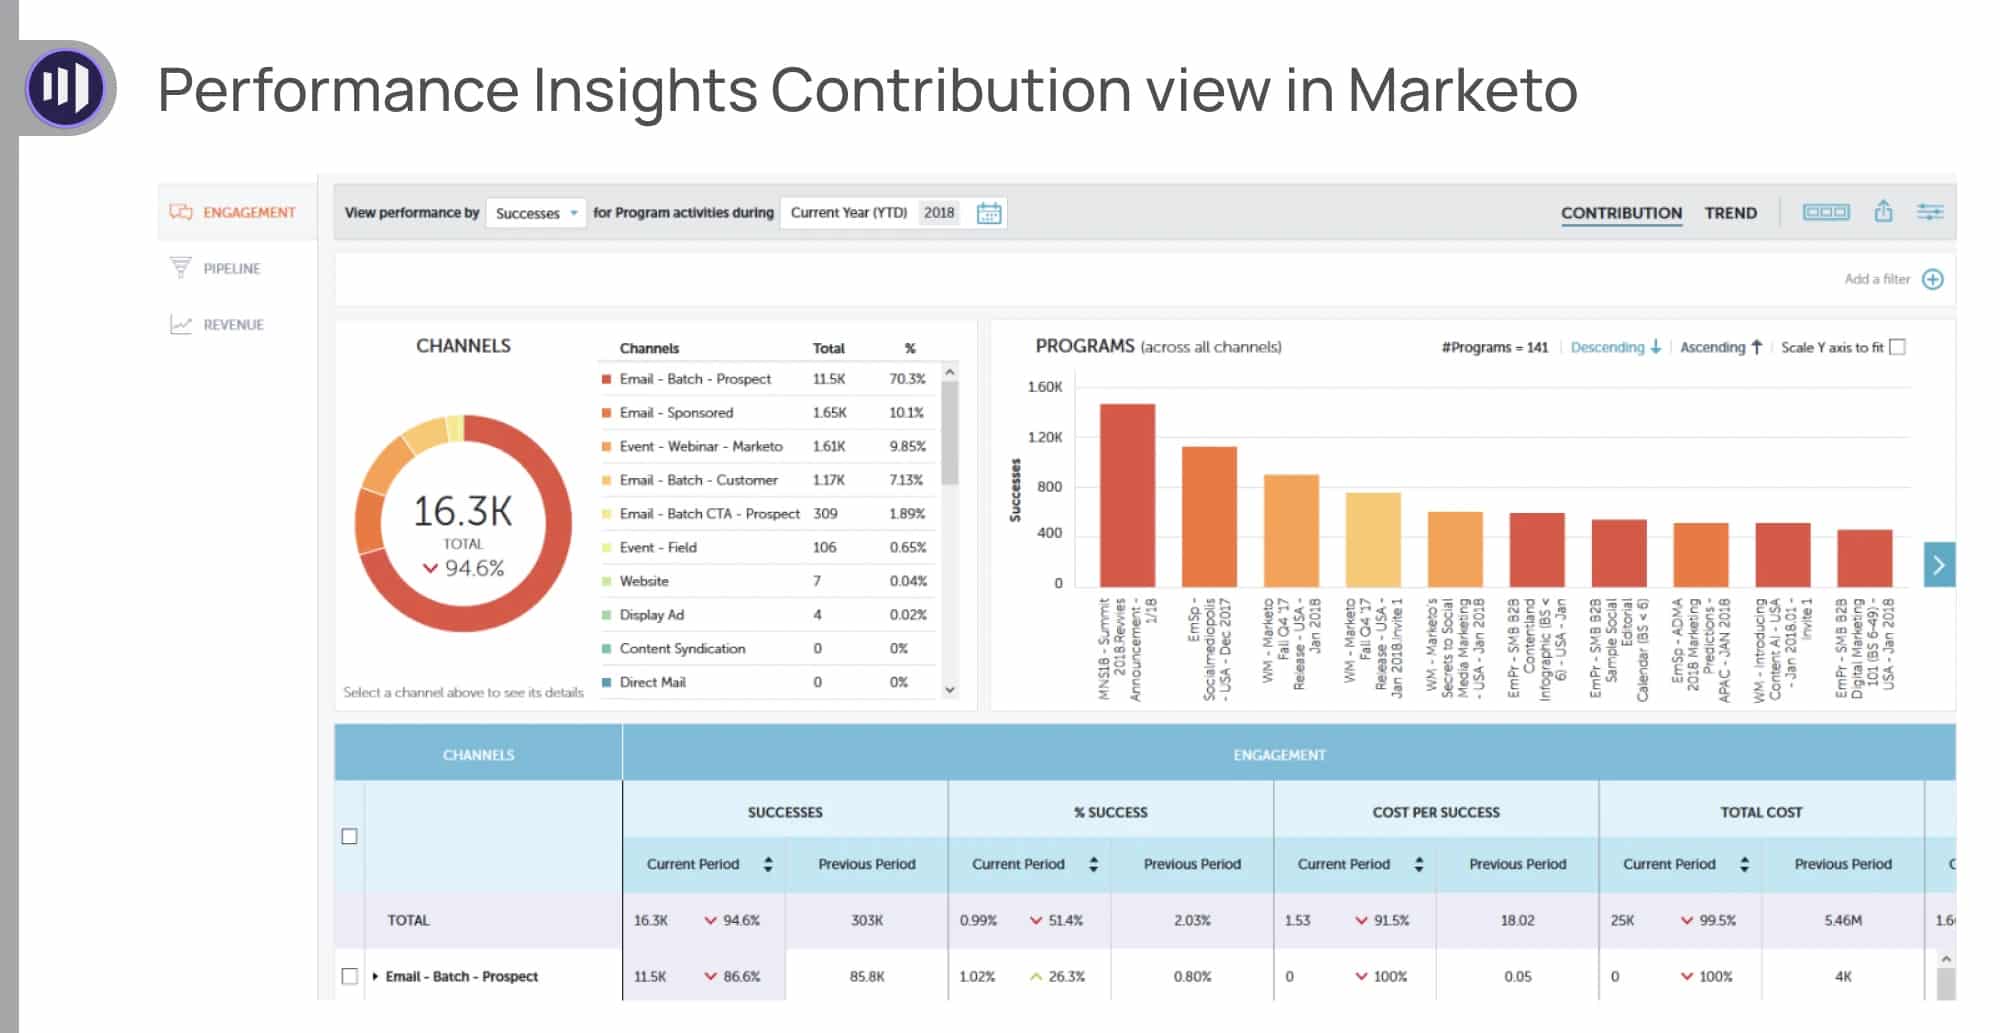Viewport: 2000px width, 1033px height.
Task: Sort programs Descending
Action: [x=1616, y=347]
